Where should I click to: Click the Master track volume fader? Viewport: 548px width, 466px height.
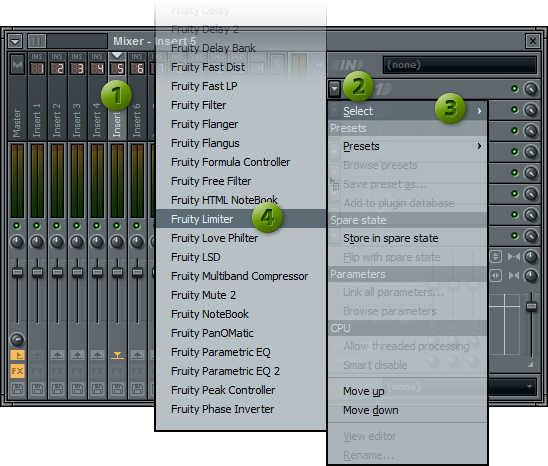click(x=17, y=272)
